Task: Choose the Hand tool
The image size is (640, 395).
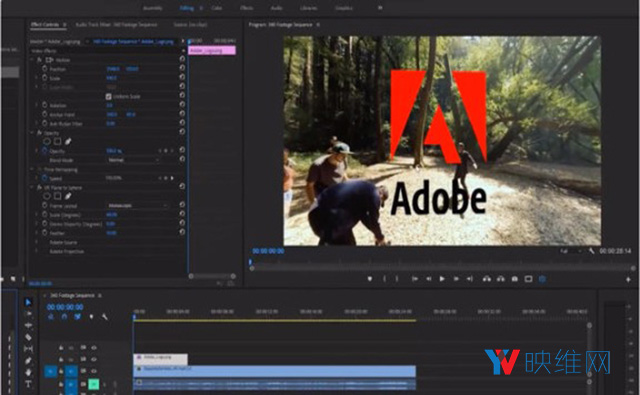Action: coord(28,372)
